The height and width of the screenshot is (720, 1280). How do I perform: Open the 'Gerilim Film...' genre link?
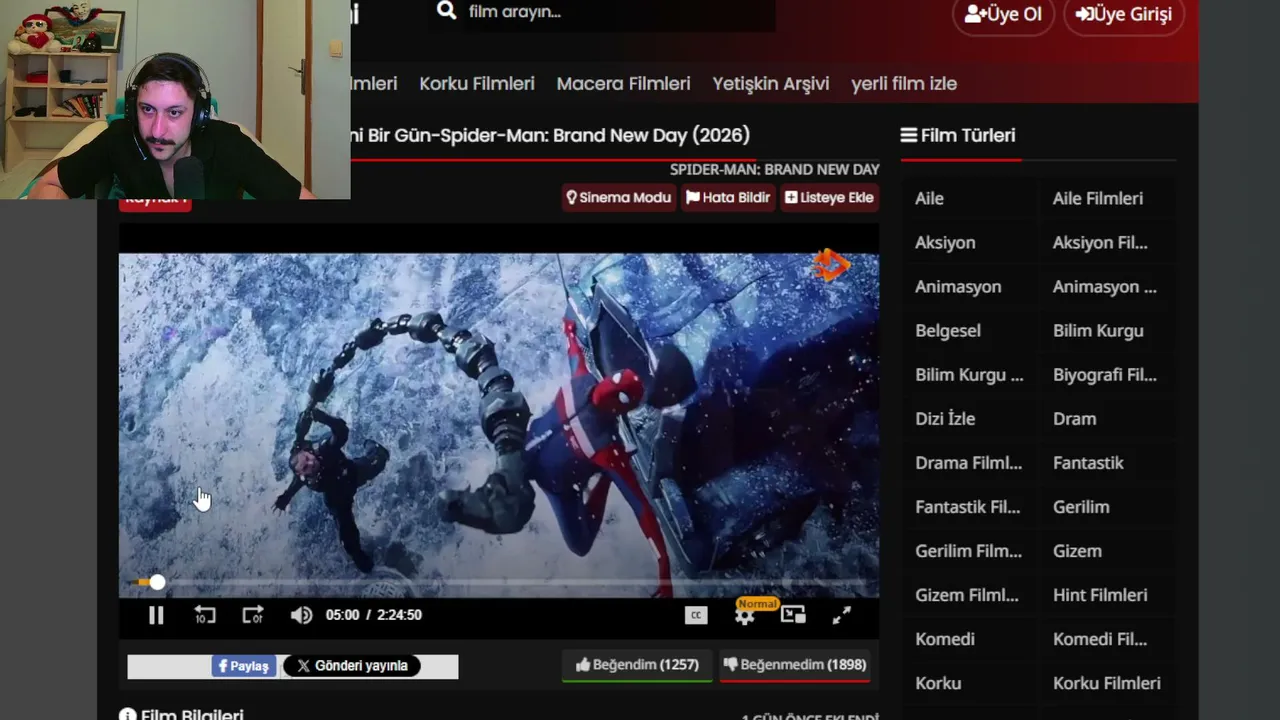pyautogui.click(x=969, y=551)
